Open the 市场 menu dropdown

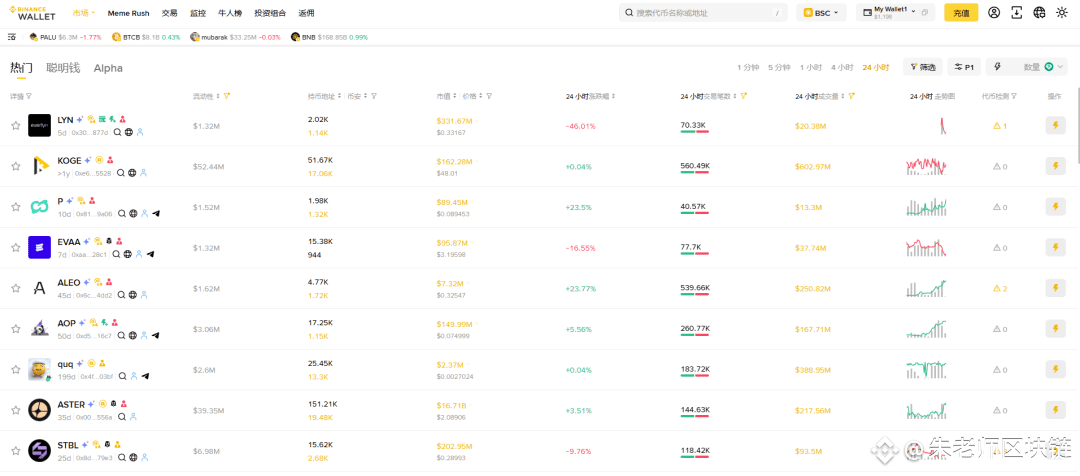pyautogui.click(x=83, y=13)
